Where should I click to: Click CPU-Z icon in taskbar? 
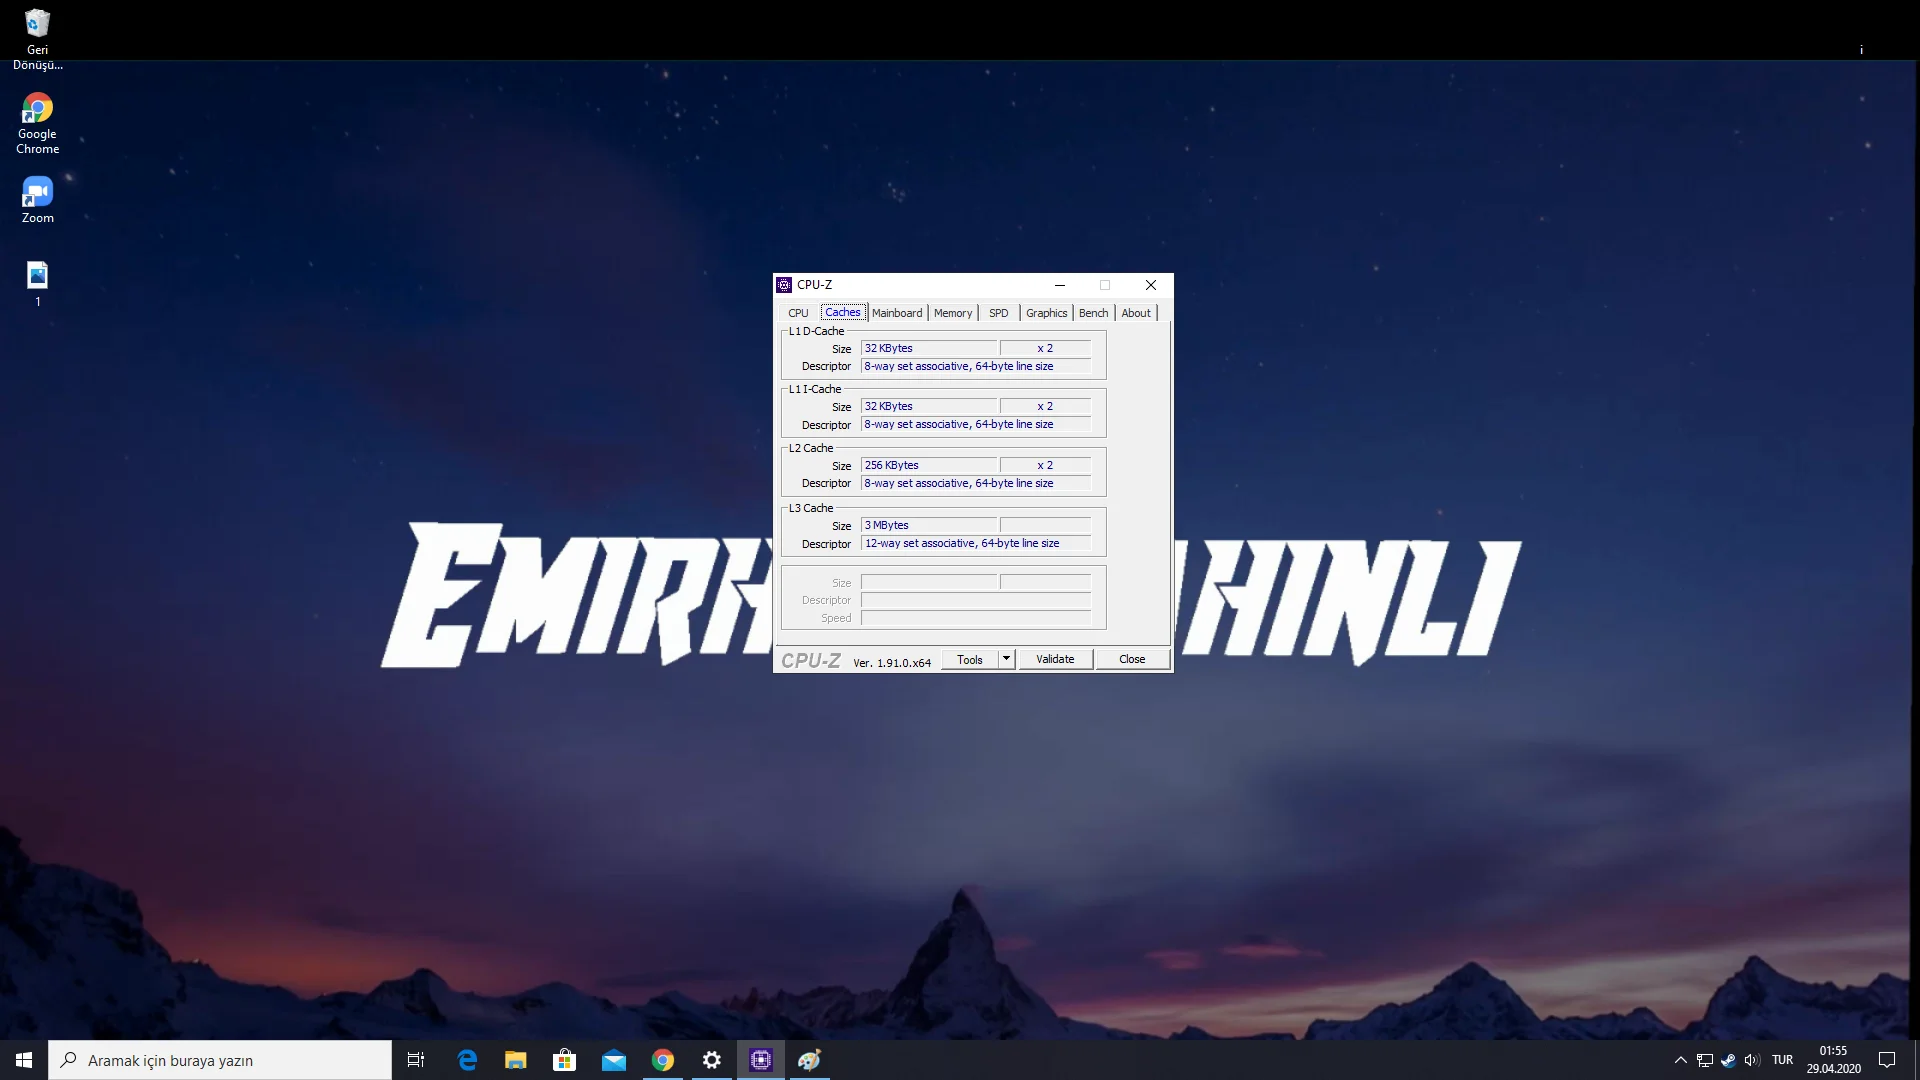coord(761,1060)
